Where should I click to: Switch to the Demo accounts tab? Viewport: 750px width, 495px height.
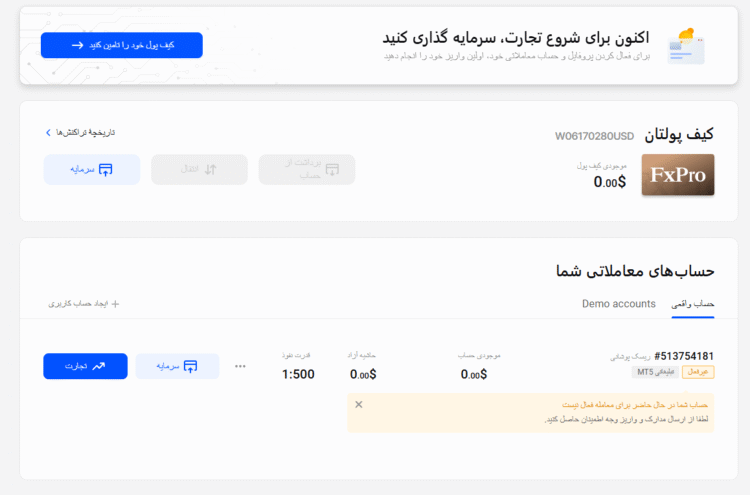point(618,304)
